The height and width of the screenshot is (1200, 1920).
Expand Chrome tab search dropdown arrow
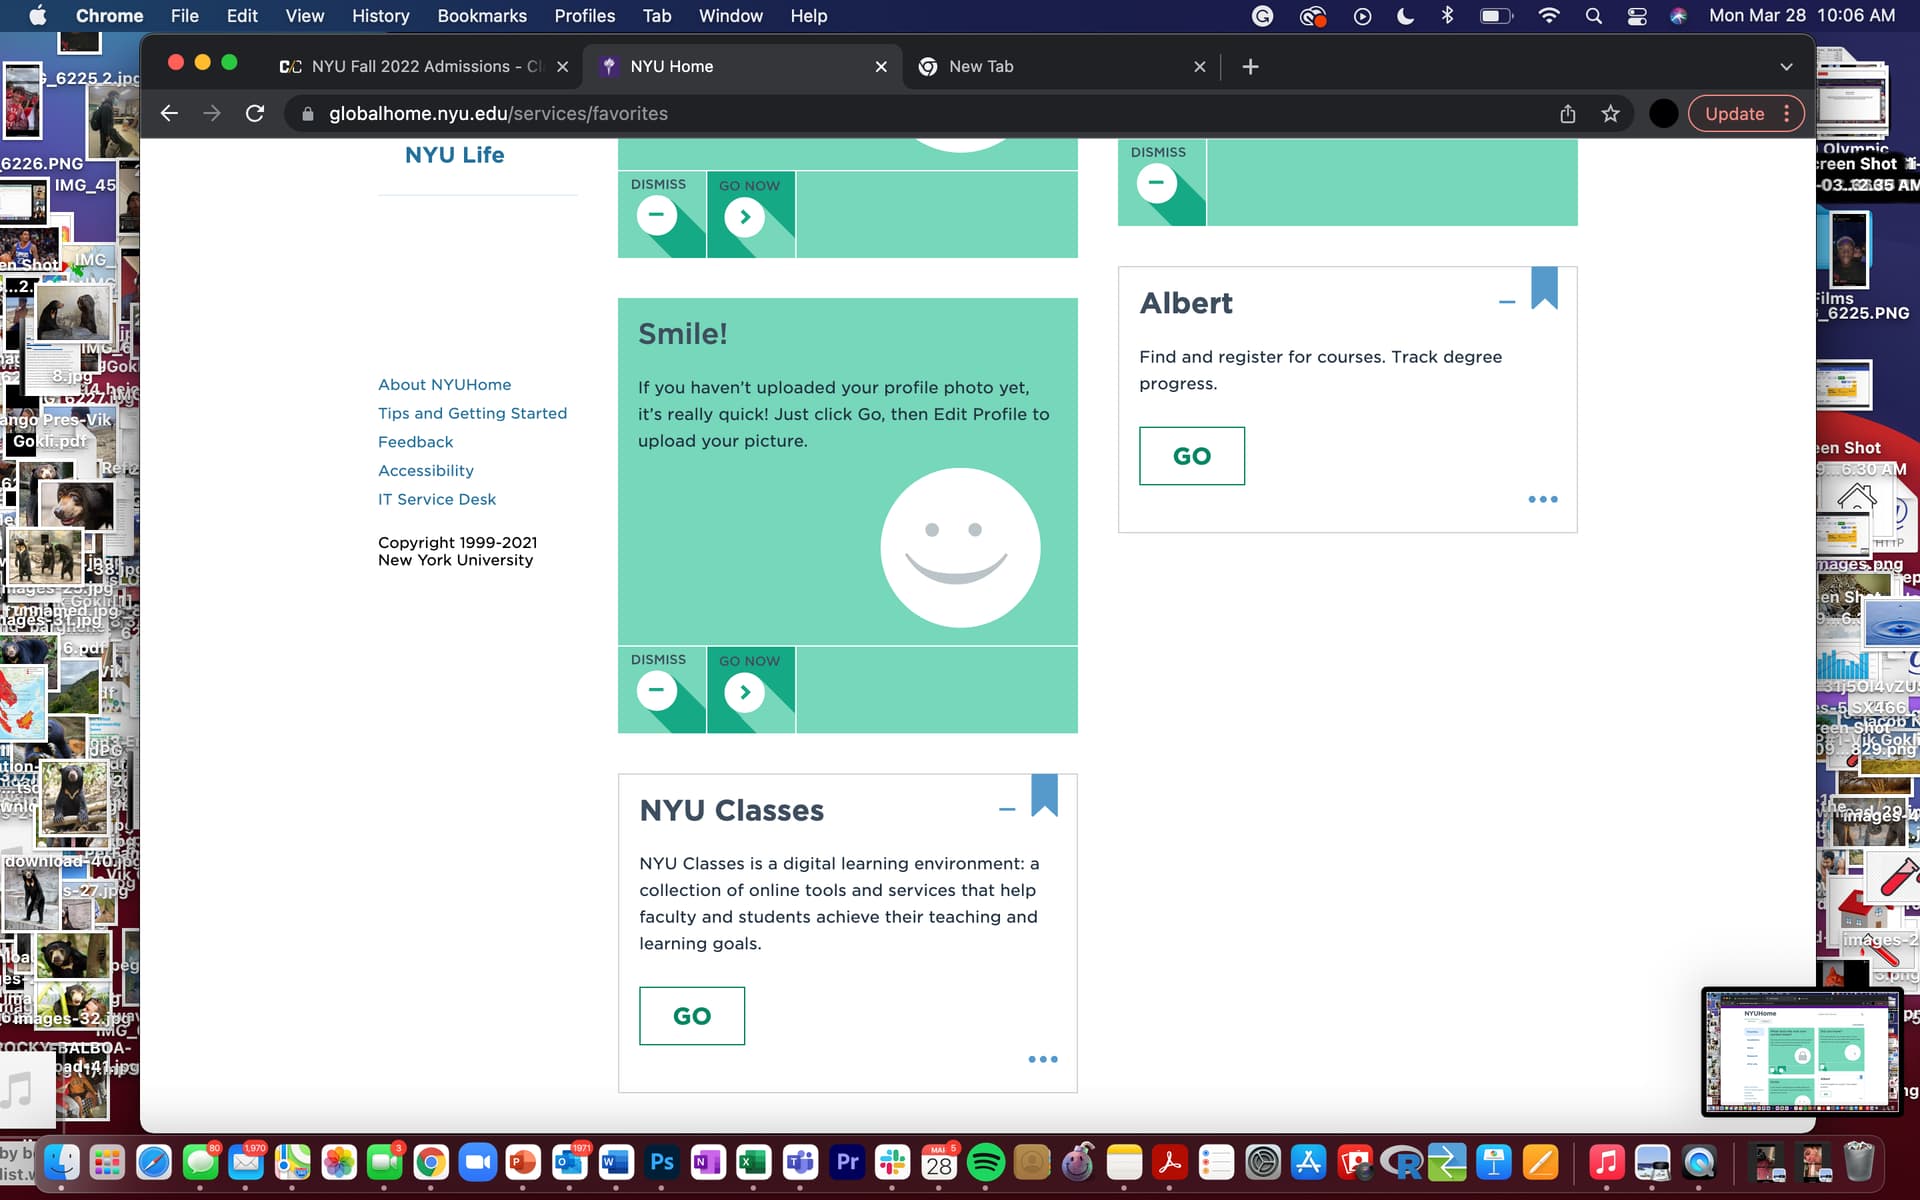click(1786, 67)
